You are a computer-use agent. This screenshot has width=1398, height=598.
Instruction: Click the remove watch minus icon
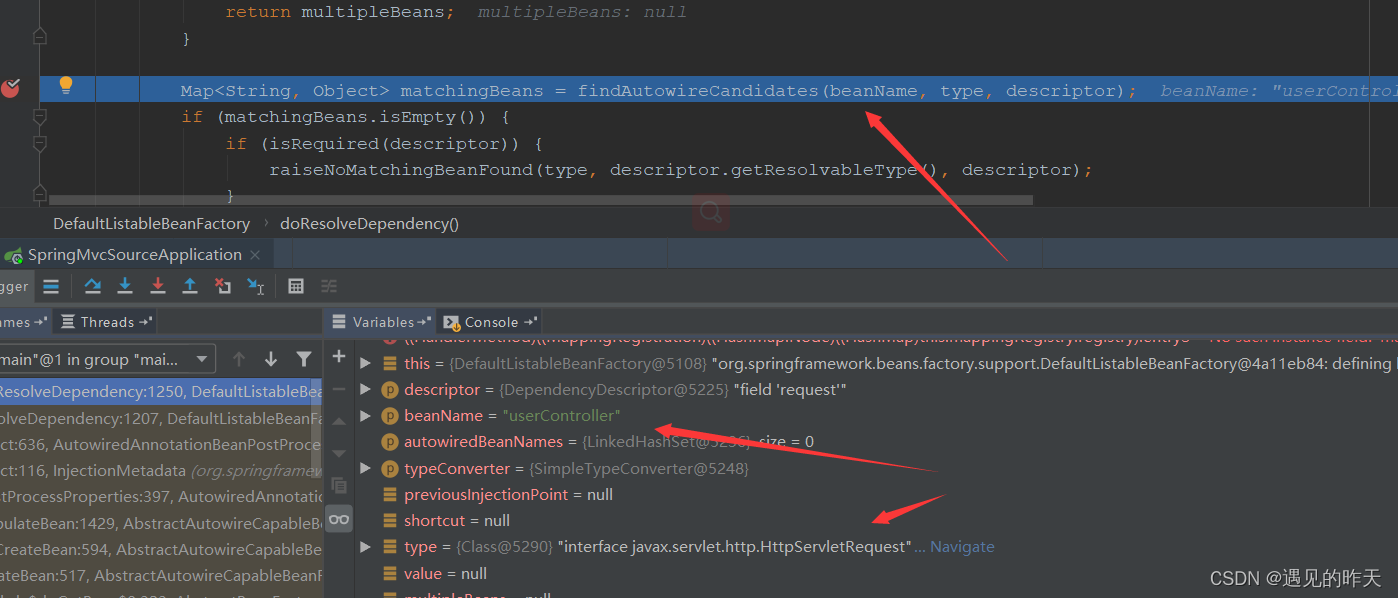(339, 389)
